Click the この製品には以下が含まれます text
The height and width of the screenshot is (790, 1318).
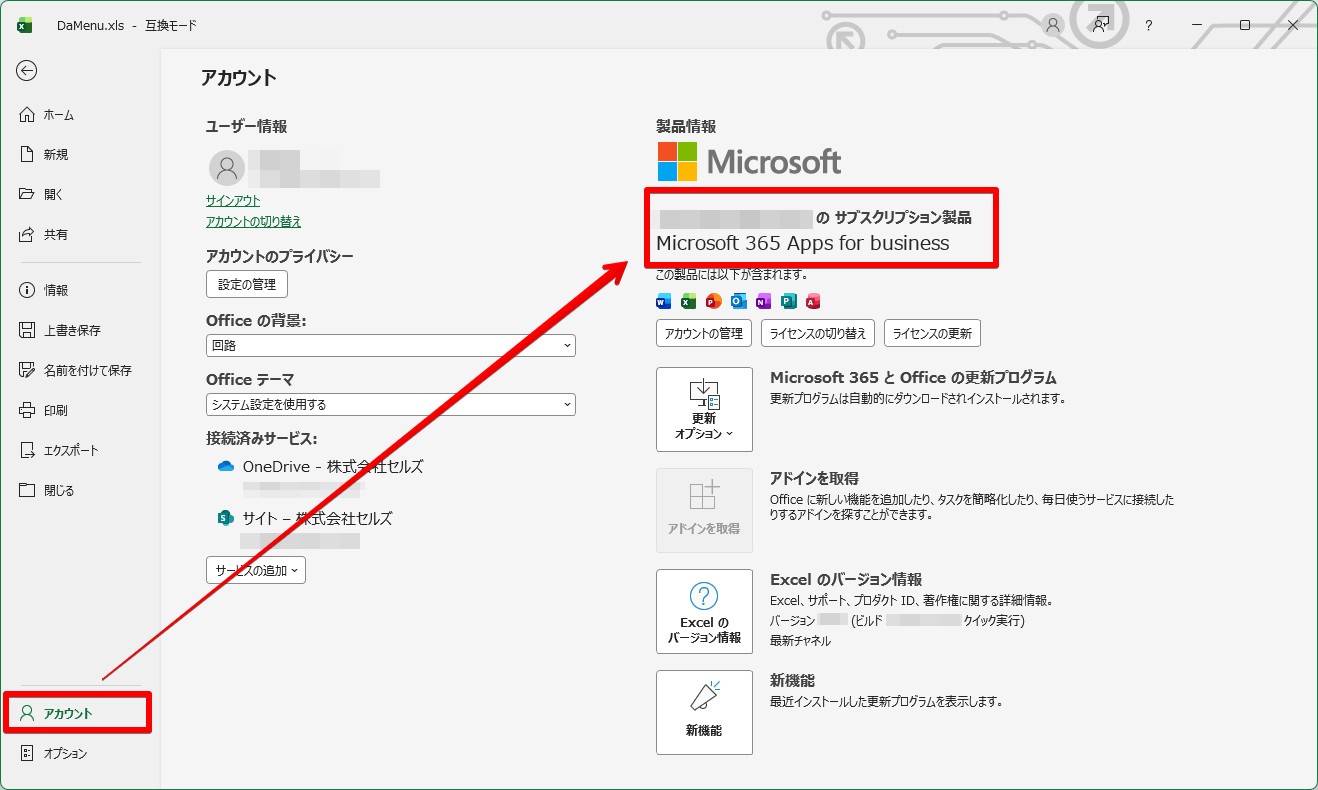click(x=731, y=275)
